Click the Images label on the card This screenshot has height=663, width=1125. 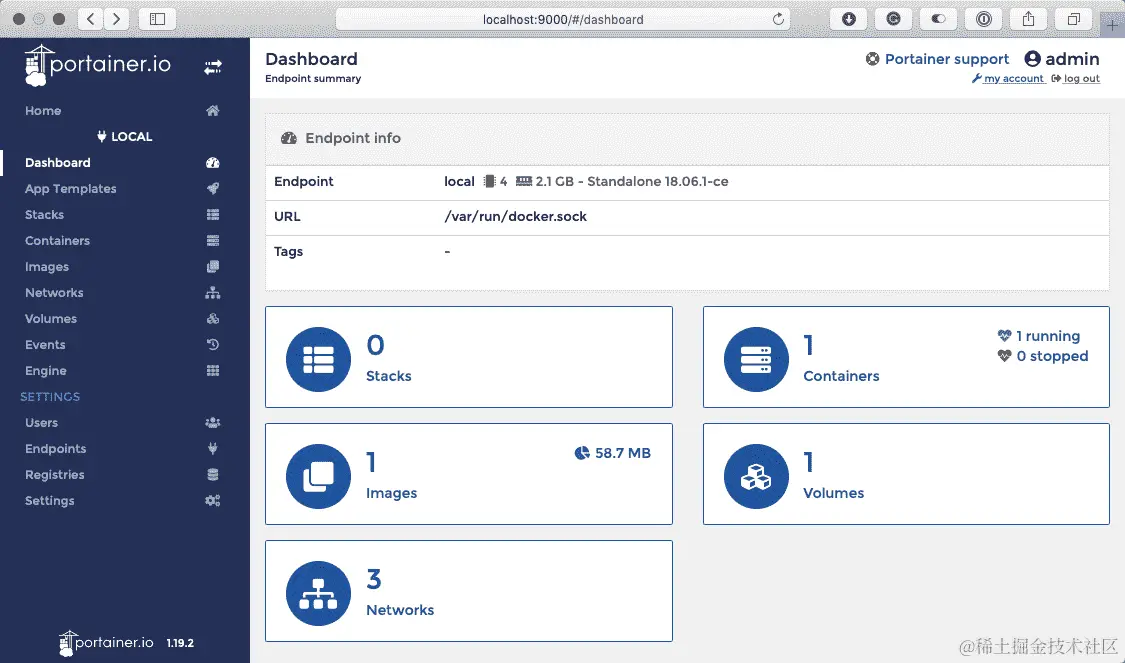(391, 493)
